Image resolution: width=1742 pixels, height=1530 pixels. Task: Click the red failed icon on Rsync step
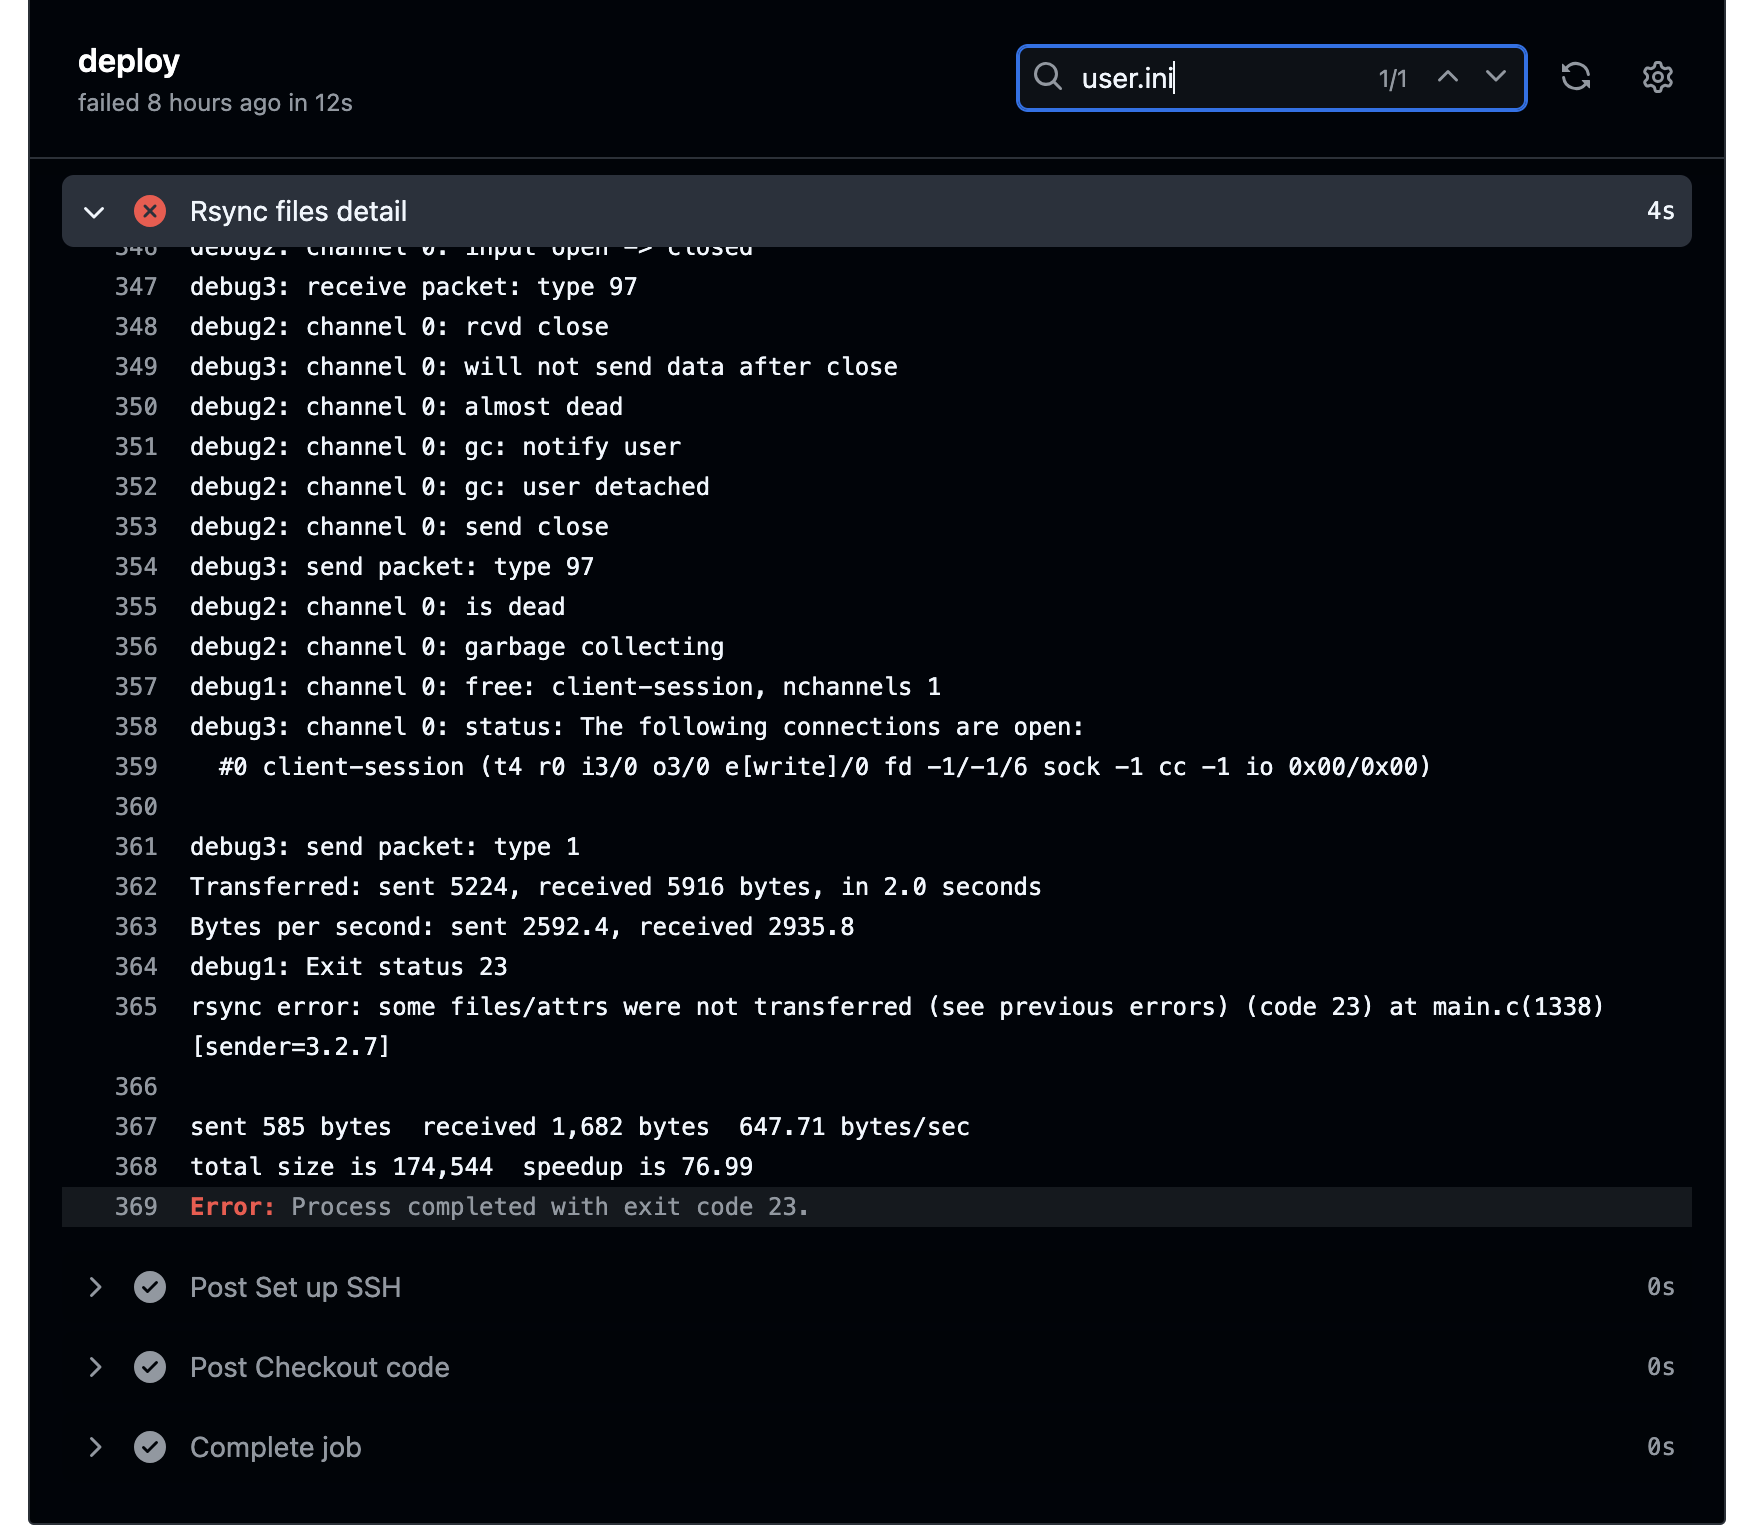pyautogui.click(x=150, y=211)
